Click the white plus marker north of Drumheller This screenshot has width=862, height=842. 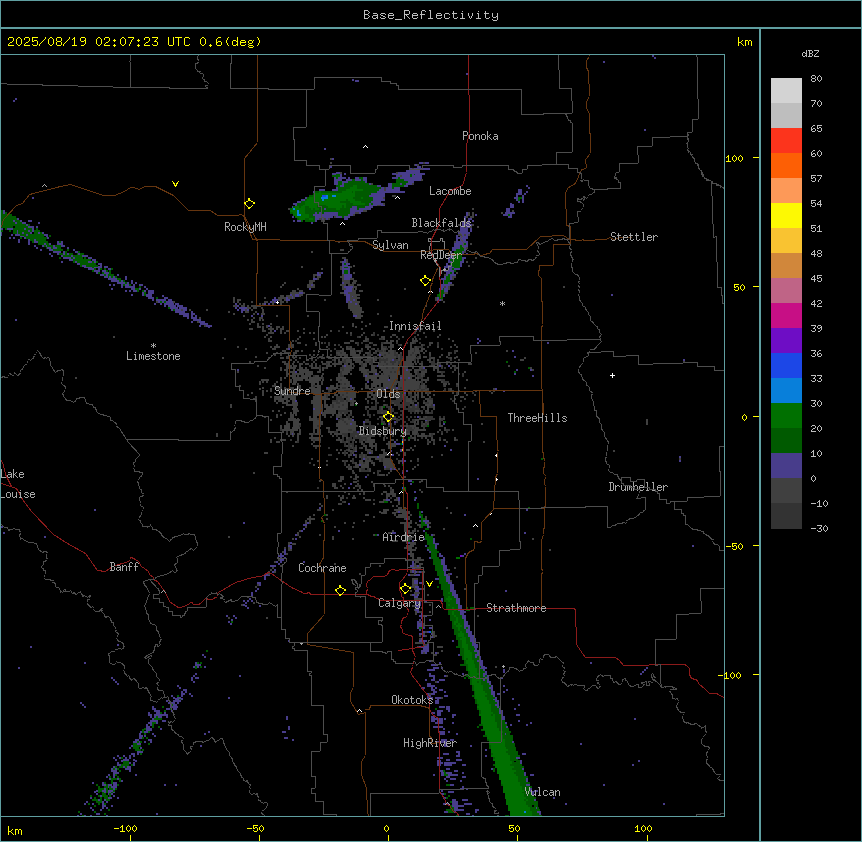(612, 375)
